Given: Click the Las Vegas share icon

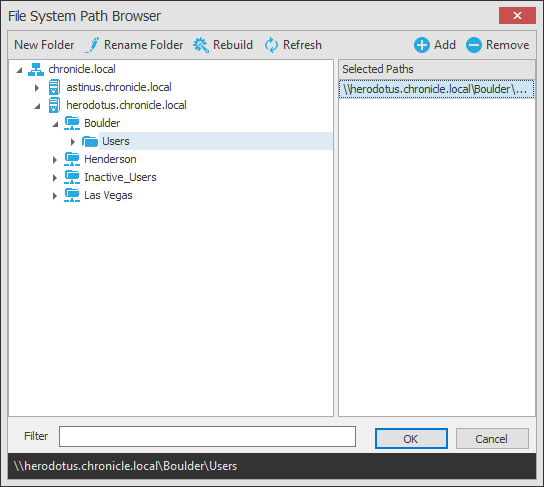Looking at the screenshot, I should tap(72, 195).
